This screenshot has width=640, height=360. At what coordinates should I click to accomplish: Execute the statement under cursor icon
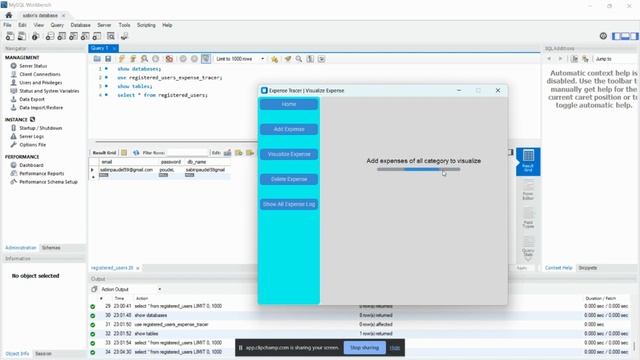click(133, 59)
